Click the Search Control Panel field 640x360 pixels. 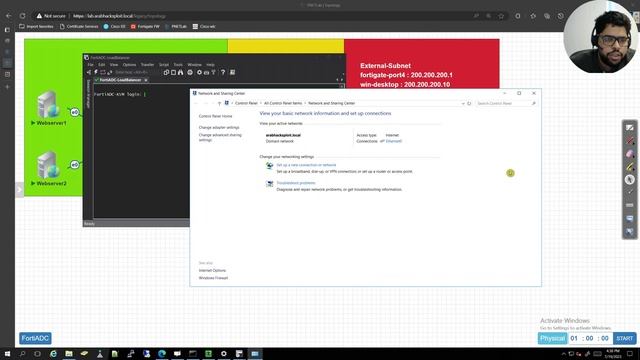(x=505, y=103)
